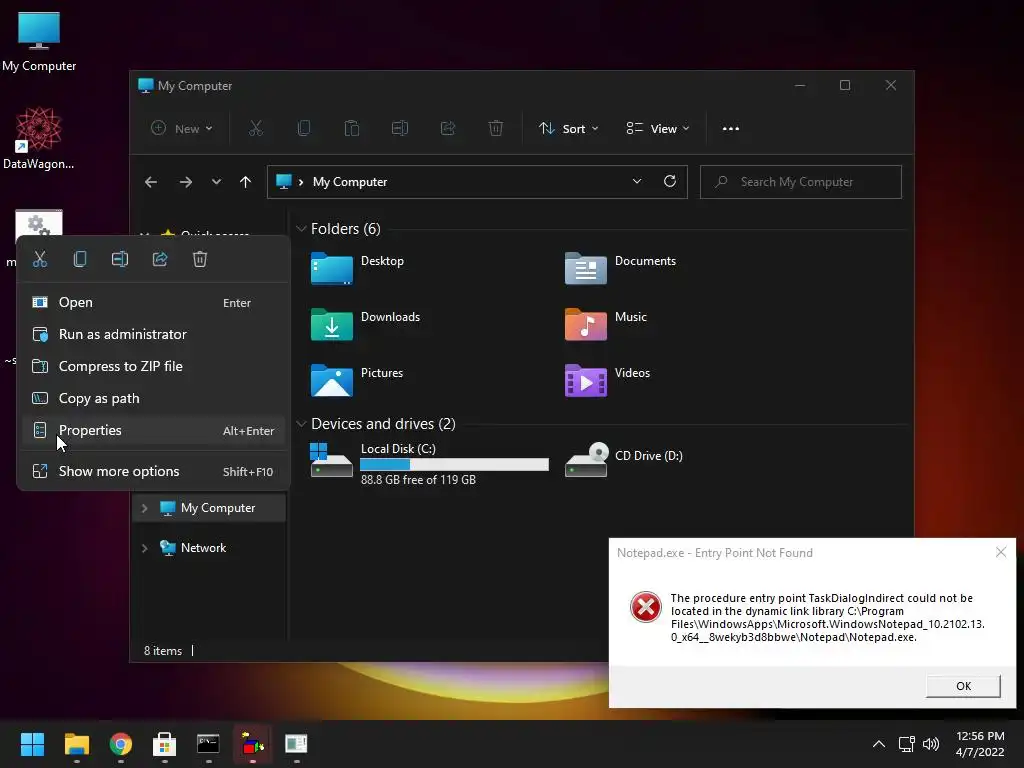This screenshot has width=1024, height=768.
Task: Open Microsoft Store from the taskbar
Action: [x=165, y=744]
